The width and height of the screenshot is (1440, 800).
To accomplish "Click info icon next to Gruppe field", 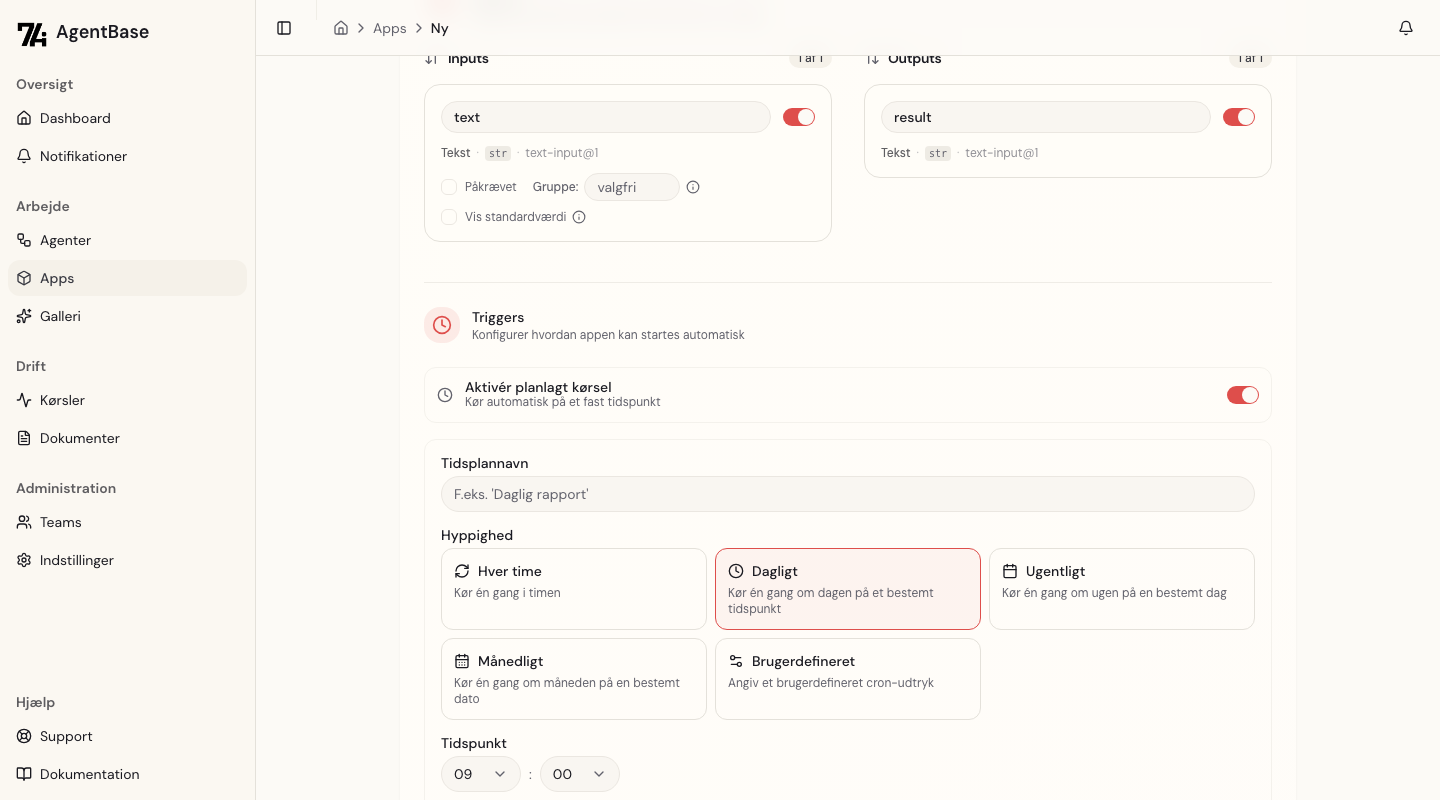I will (x=693, y=187).
